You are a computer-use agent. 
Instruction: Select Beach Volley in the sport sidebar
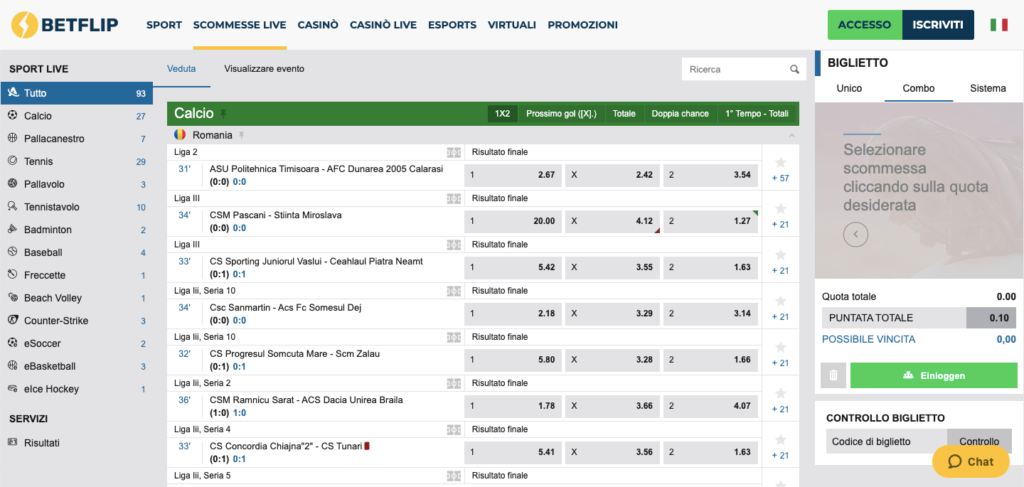point(76,298)
